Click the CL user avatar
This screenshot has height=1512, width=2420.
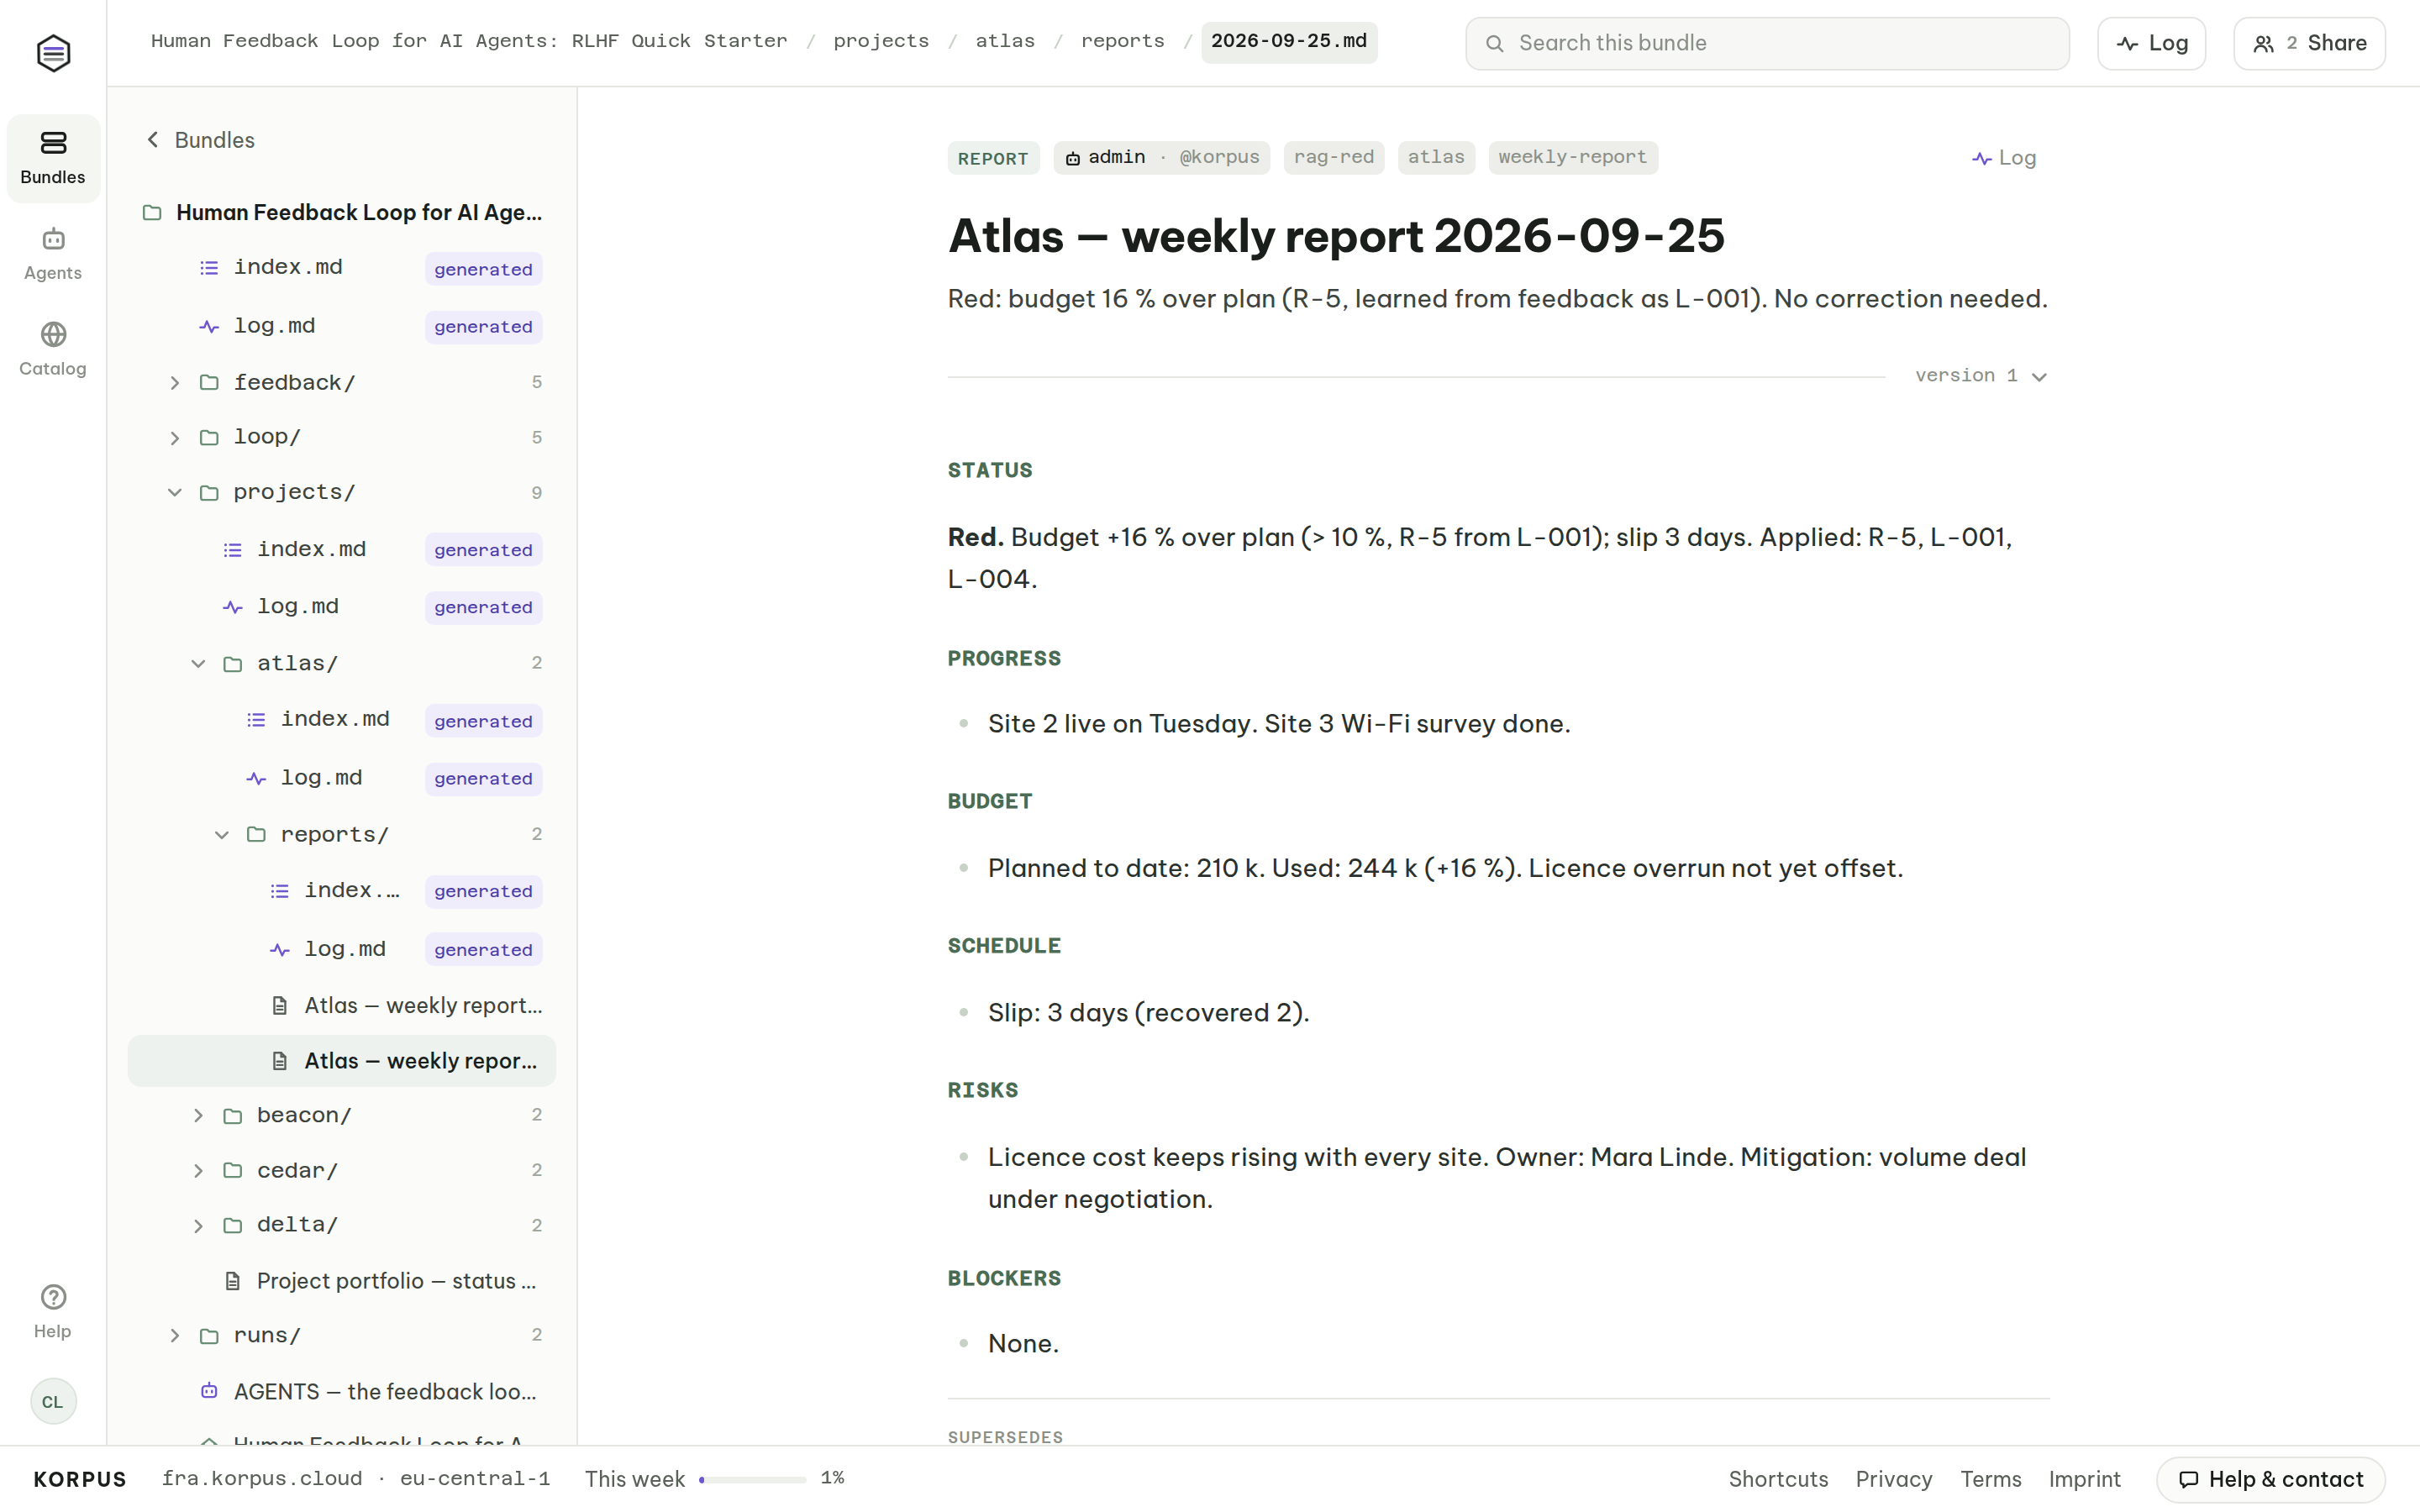53,1401
